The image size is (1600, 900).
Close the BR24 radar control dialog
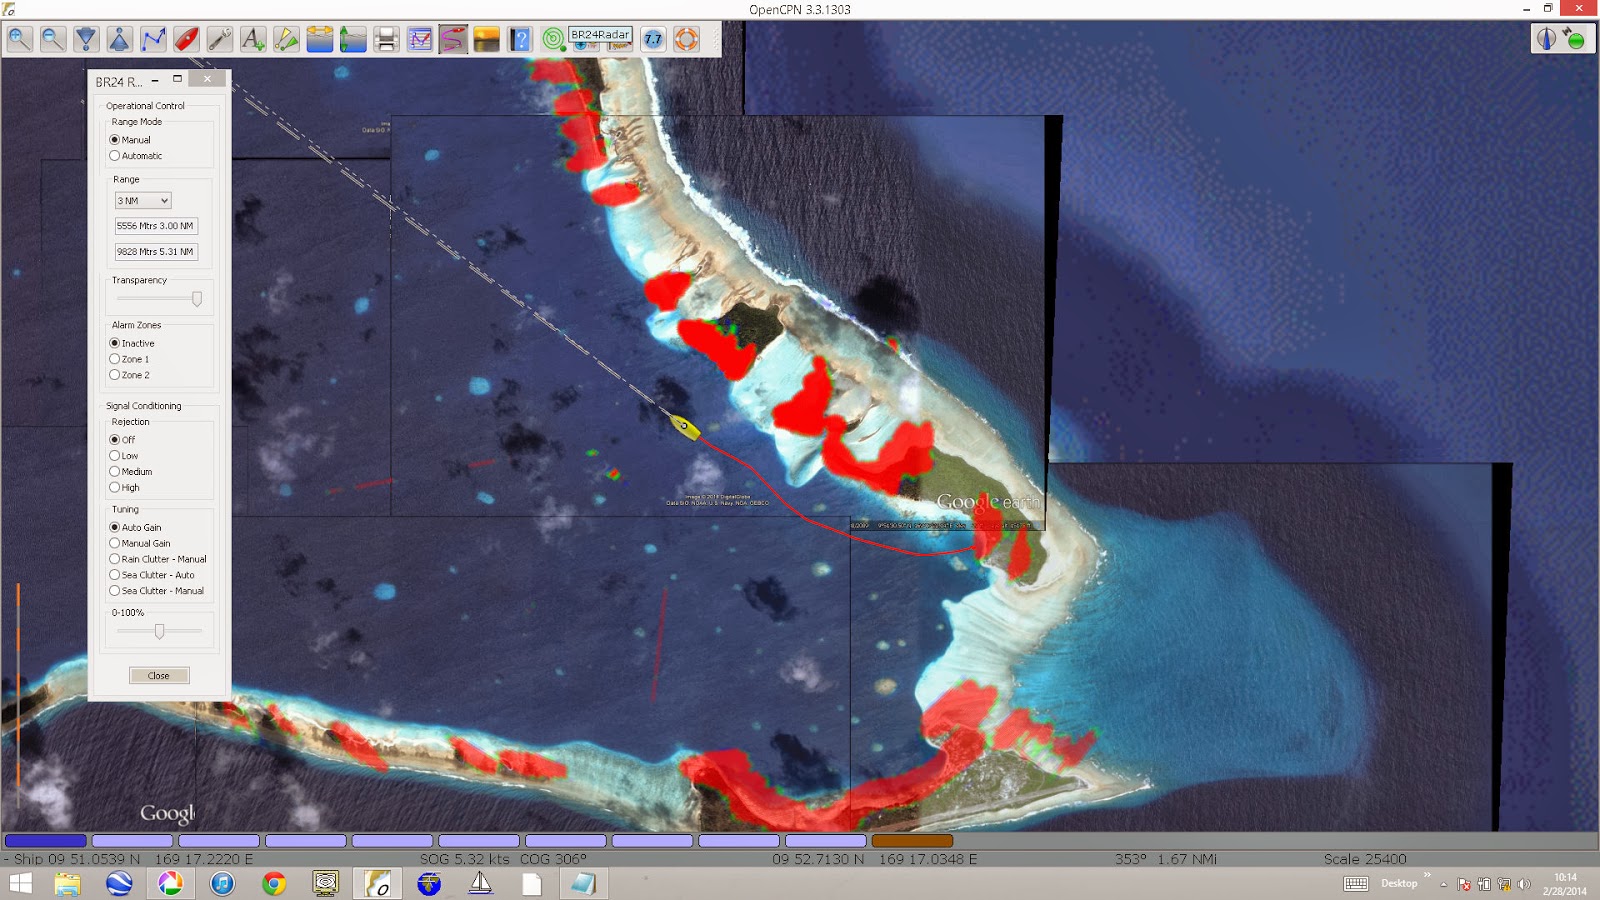159,676
